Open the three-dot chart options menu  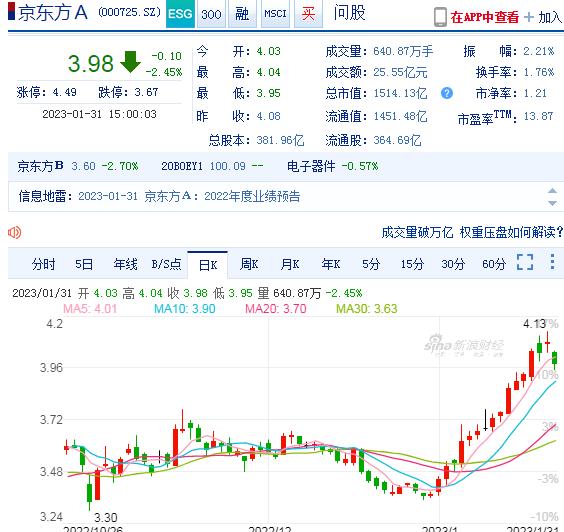click(x=552, y=262)
